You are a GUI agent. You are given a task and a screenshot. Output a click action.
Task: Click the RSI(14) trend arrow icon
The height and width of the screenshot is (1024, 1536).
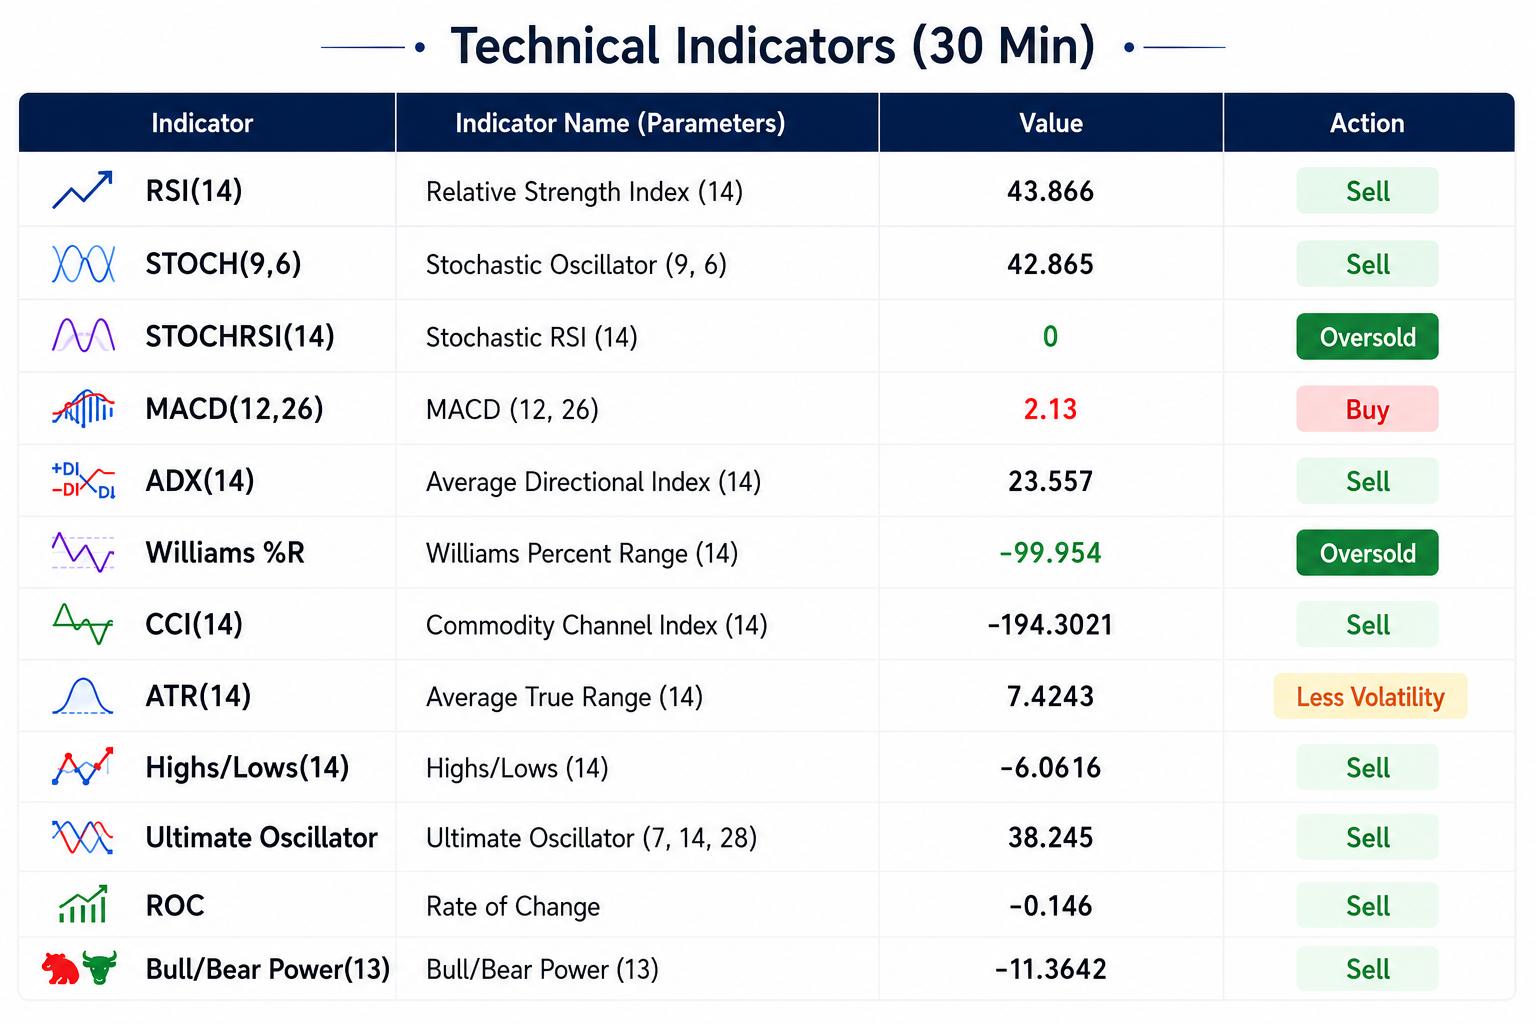tap(82, 190)
